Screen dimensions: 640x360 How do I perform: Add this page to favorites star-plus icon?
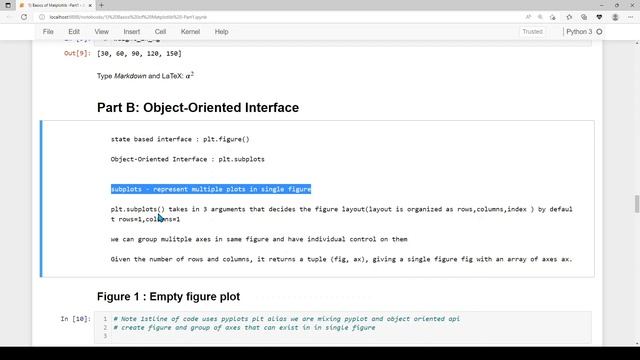coord(553,17)
